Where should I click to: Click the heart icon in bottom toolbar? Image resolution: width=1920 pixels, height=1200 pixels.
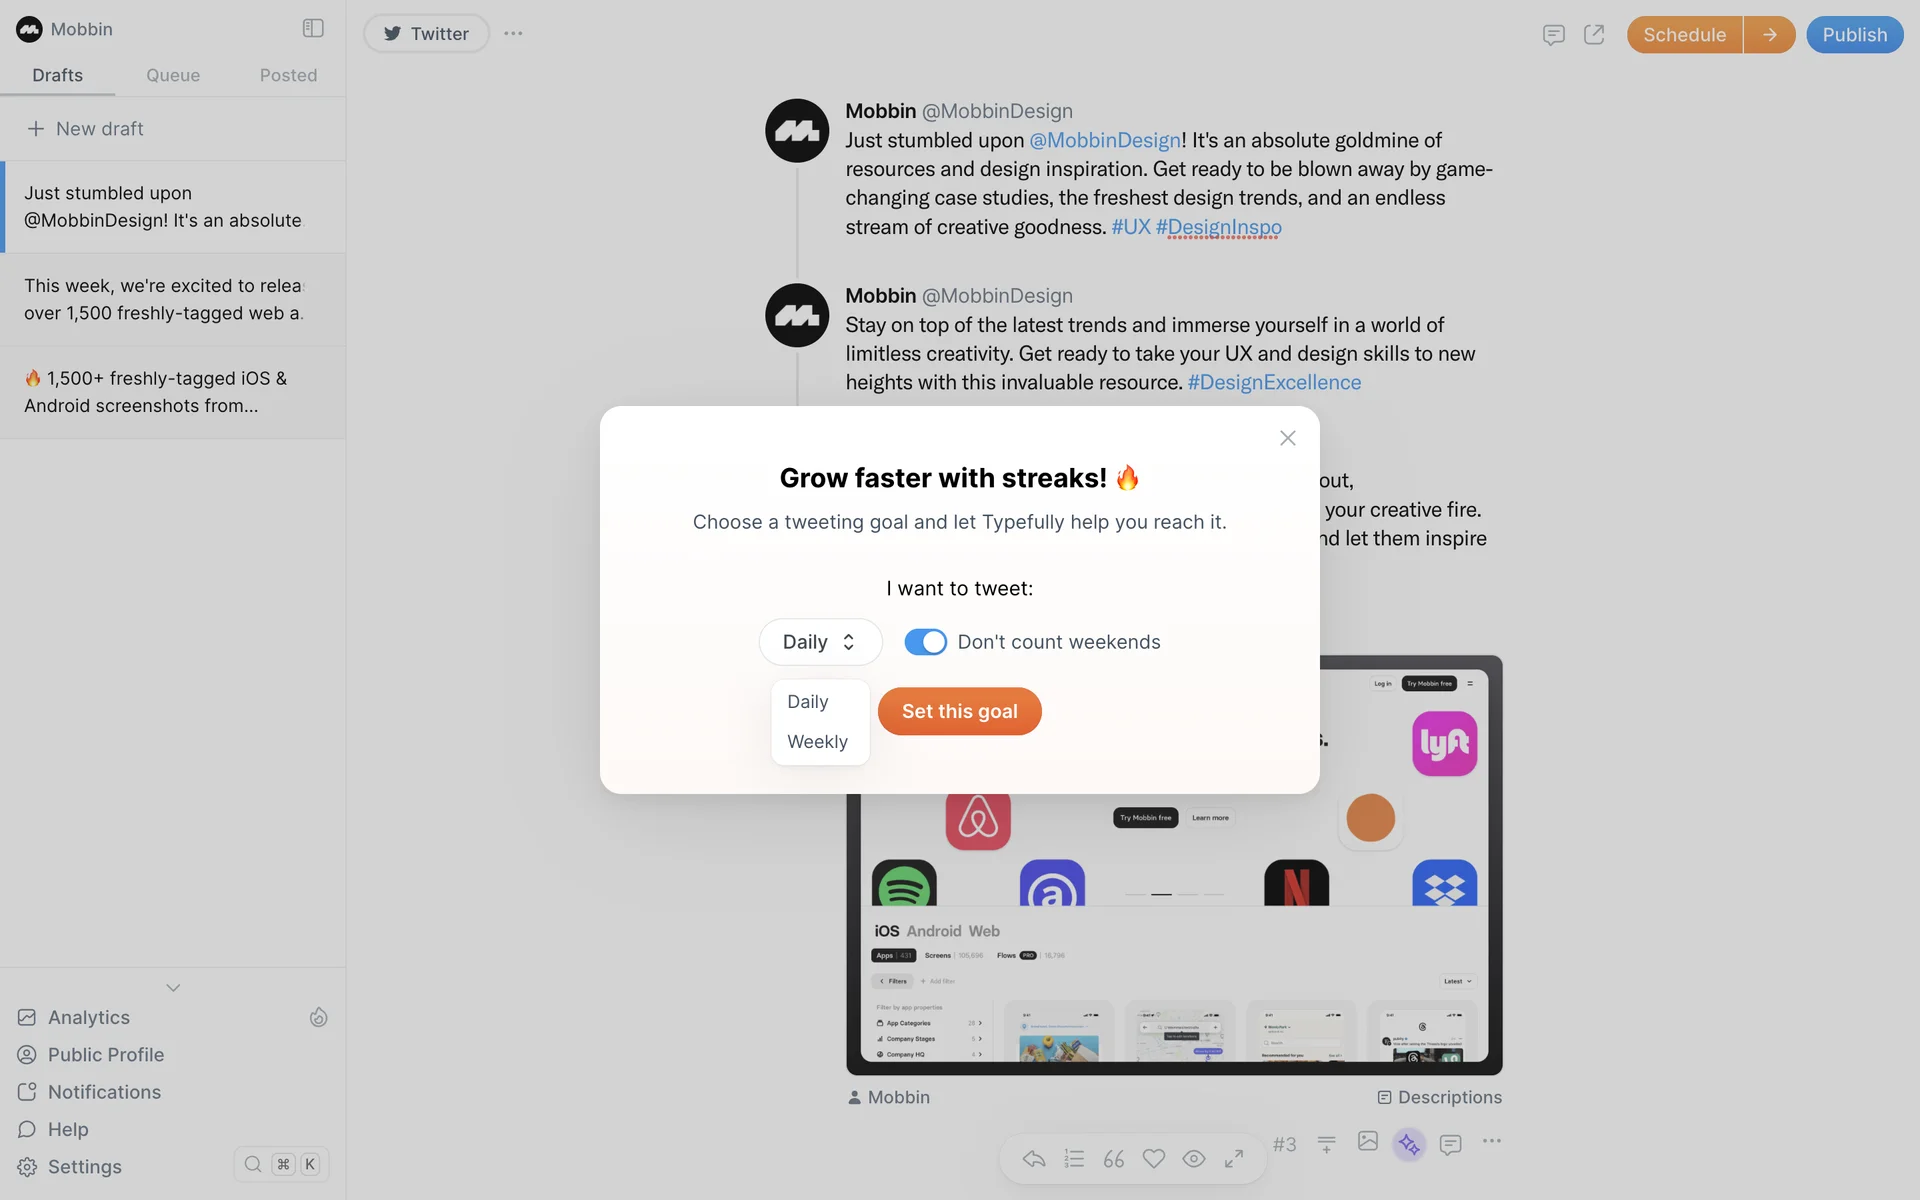pos(1154,1158)
